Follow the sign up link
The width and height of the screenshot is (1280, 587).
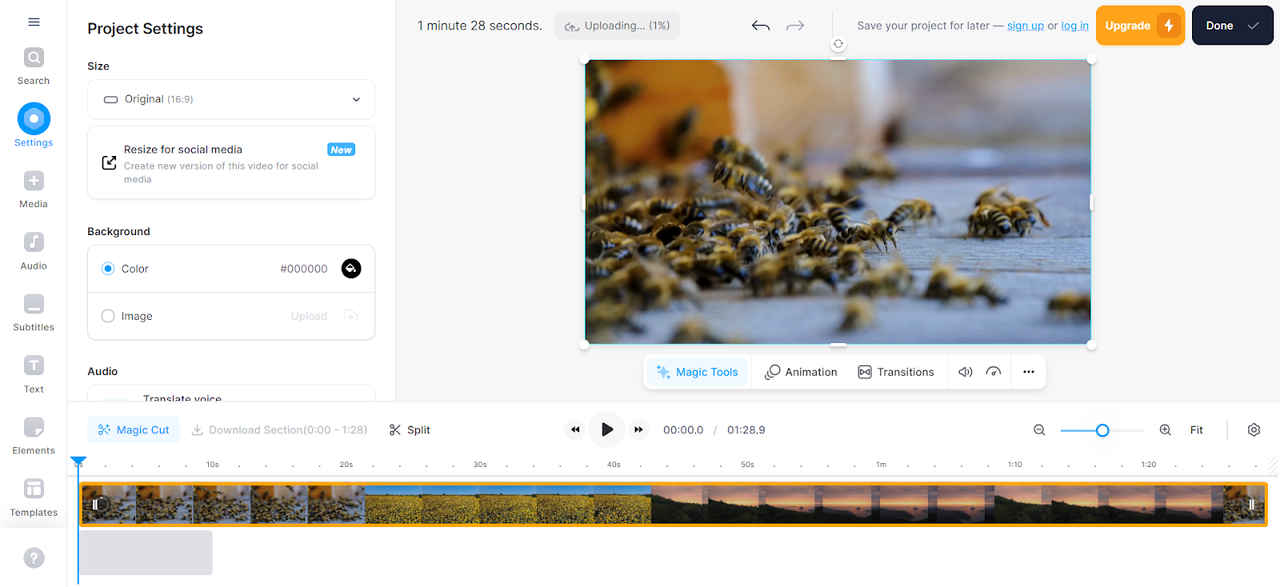tap(1025, 26)
